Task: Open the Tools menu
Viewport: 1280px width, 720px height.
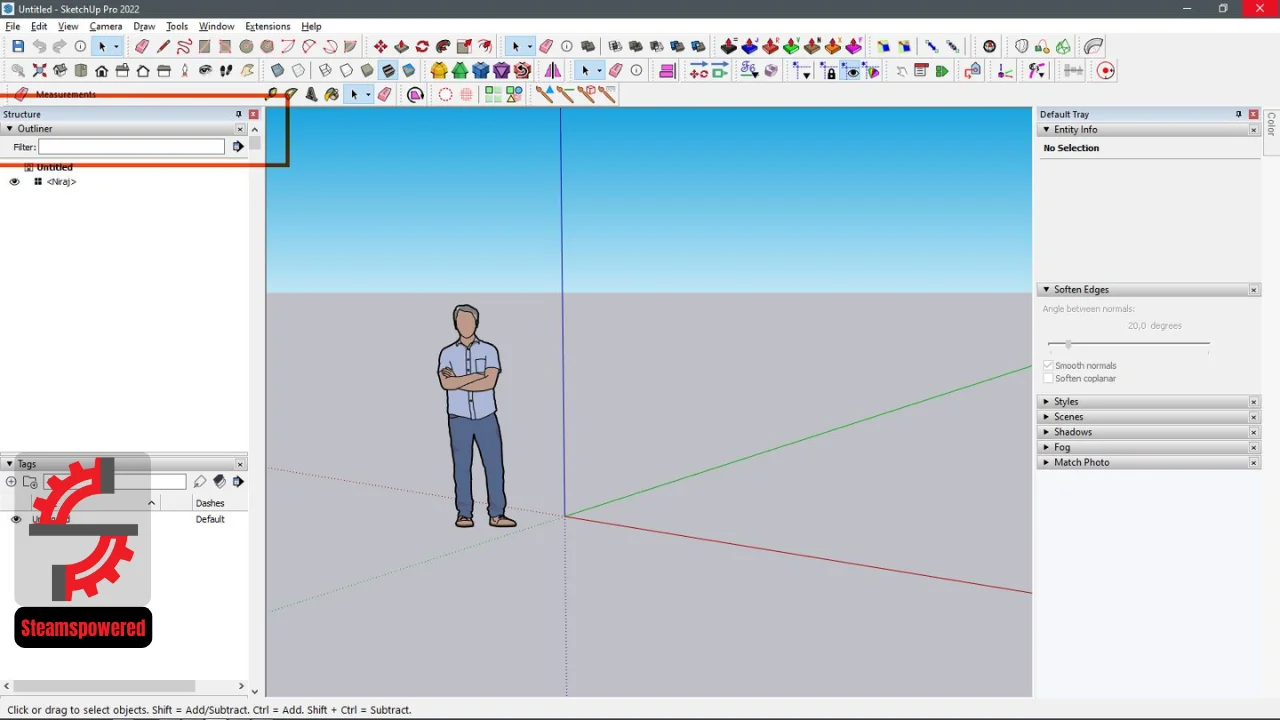Action: (177, 26)
